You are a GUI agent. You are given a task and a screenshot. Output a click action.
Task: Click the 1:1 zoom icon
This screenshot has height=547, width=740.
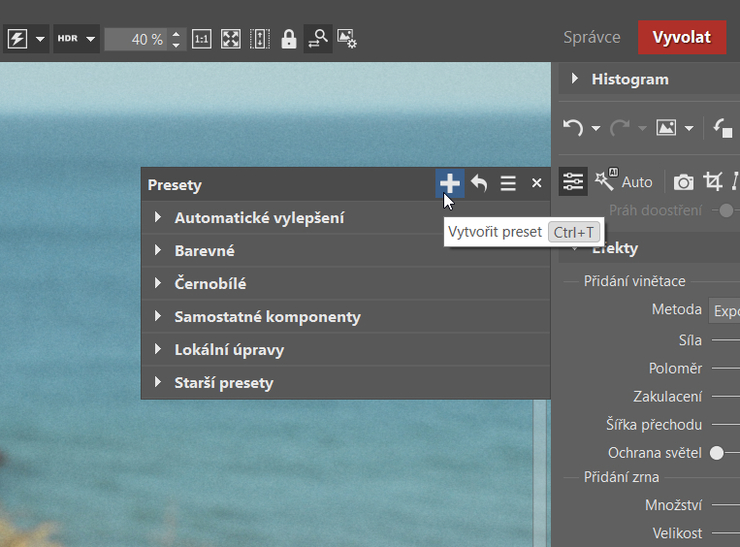tap(201, 39)
